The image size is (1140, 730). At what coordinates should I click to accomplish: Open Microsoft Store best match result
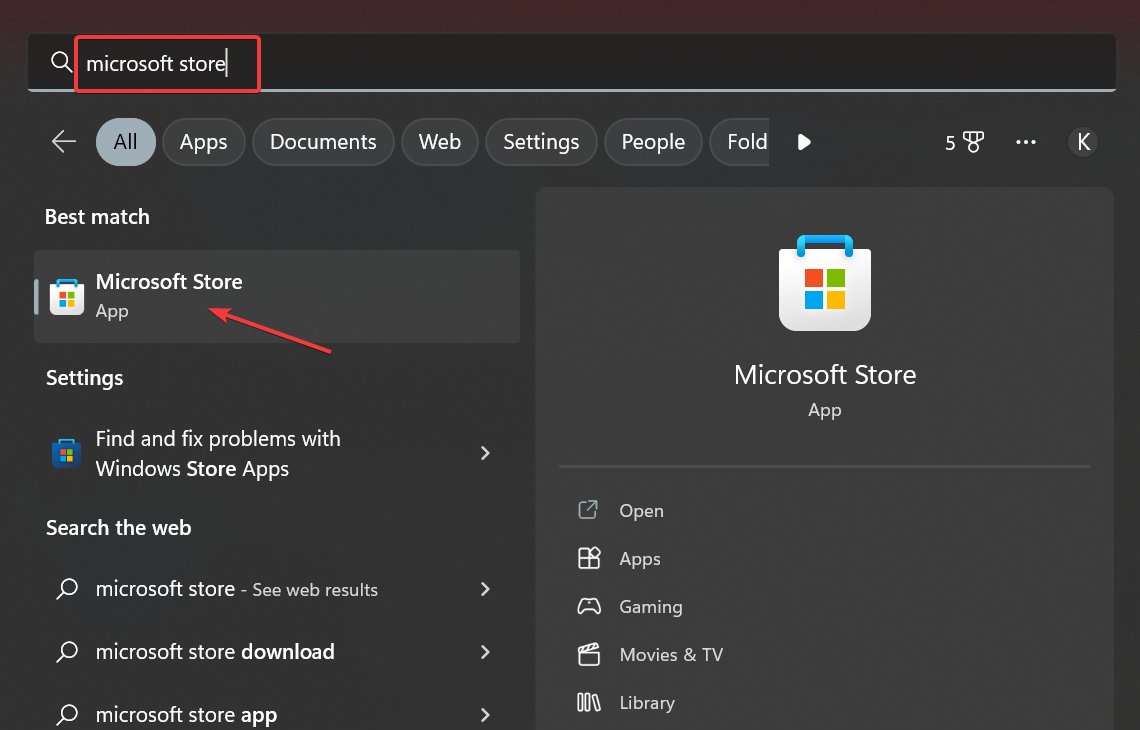pyautogui.click(x=277, y=296)
